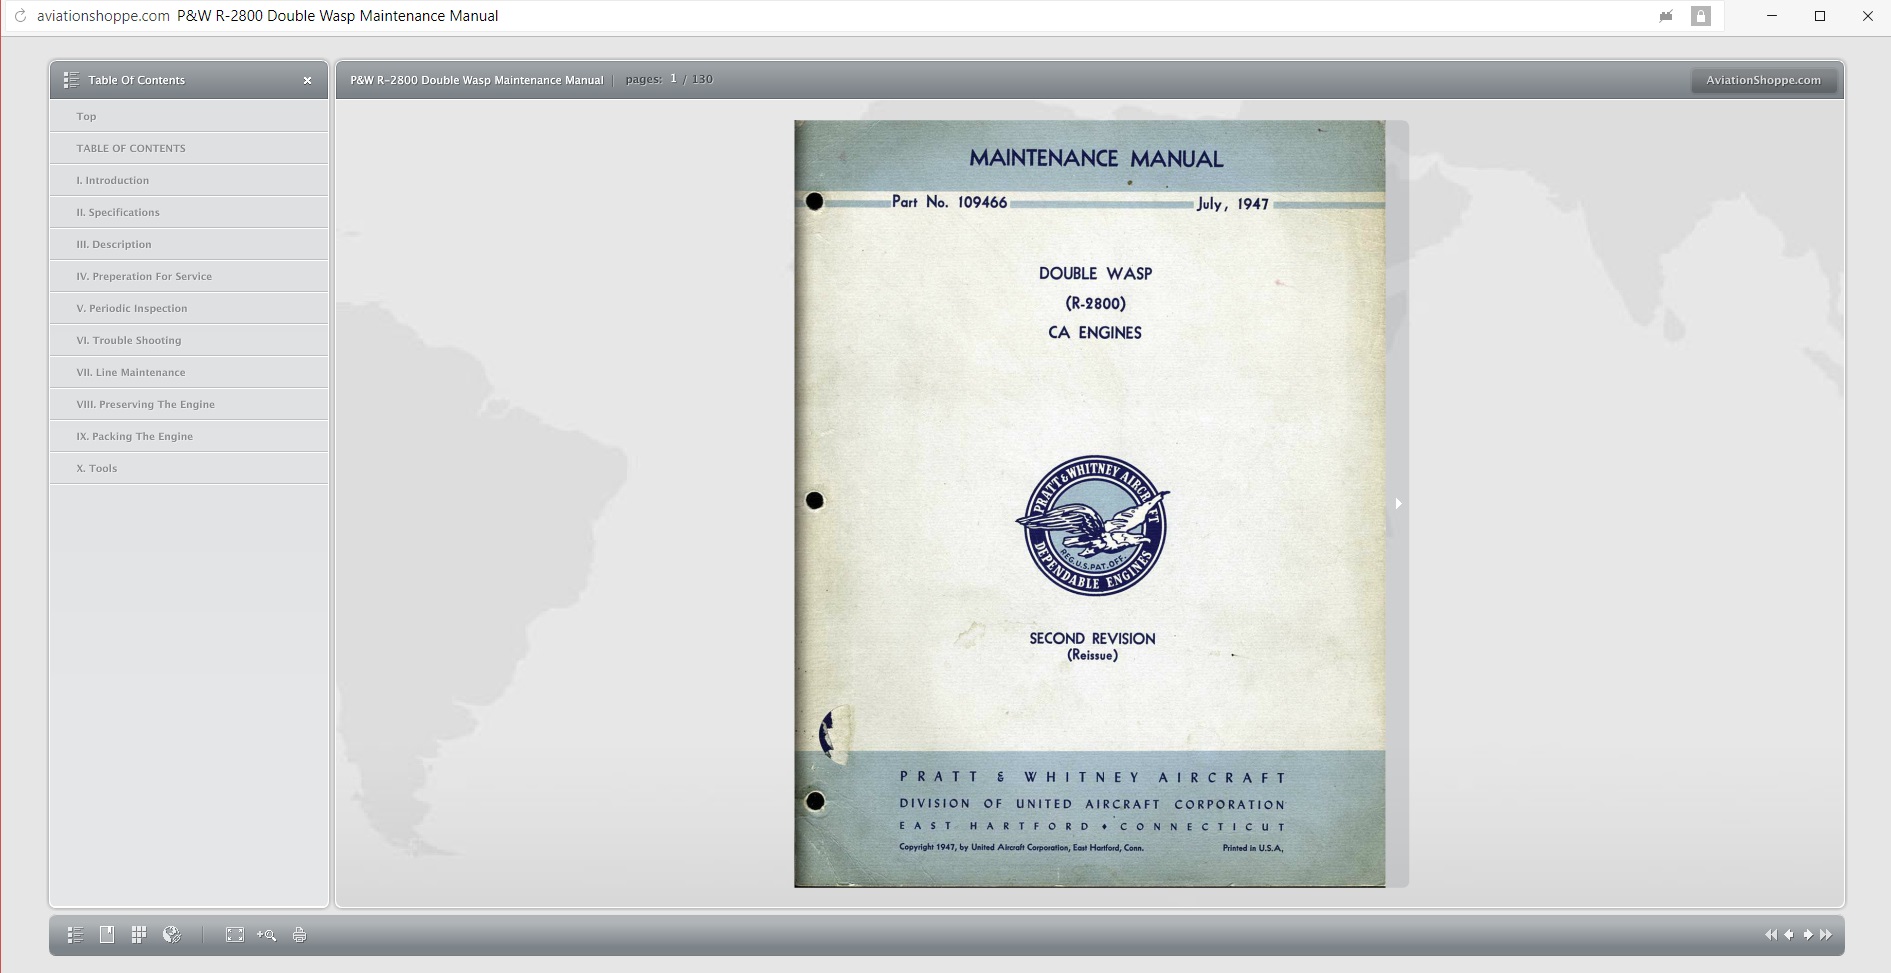Click the current page number field
Viewport: 1891px width, 973px height.
point(673,79)
